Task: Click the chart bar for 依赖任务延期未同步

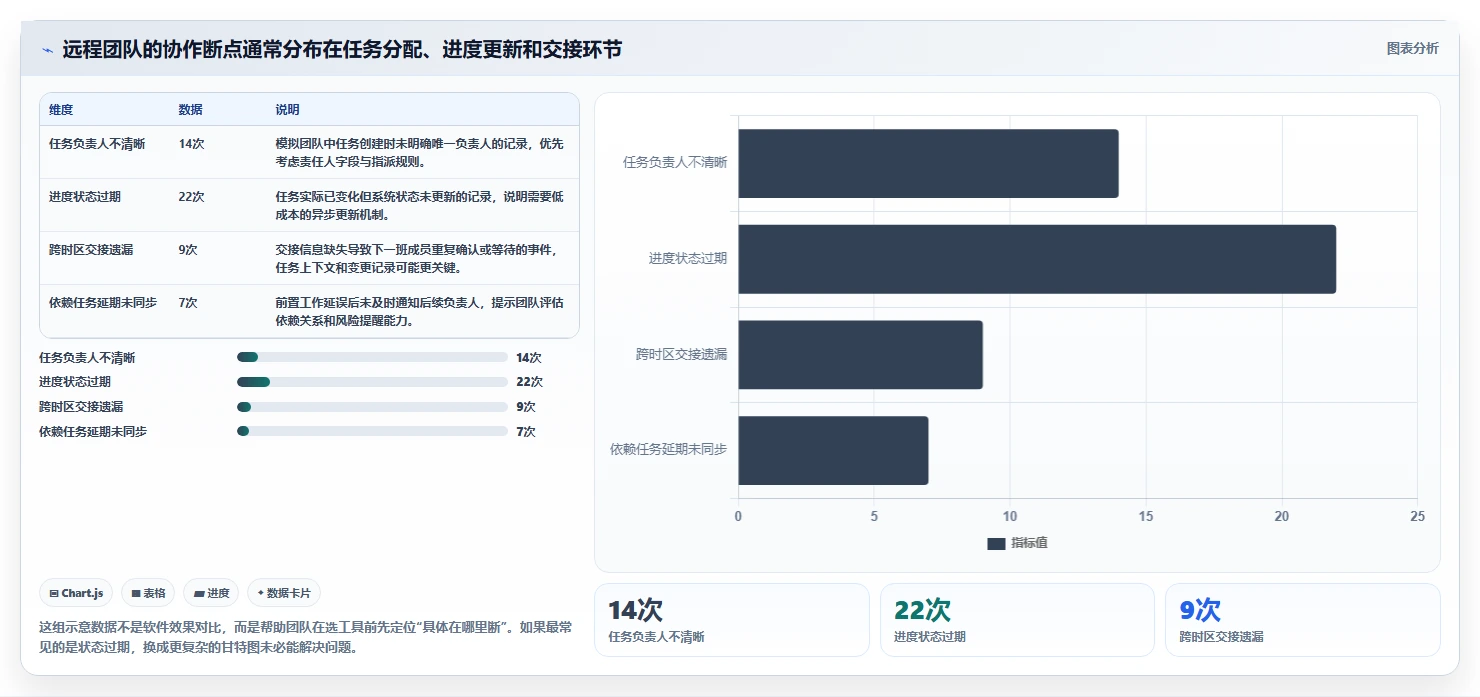Action: tap(833, 451)
